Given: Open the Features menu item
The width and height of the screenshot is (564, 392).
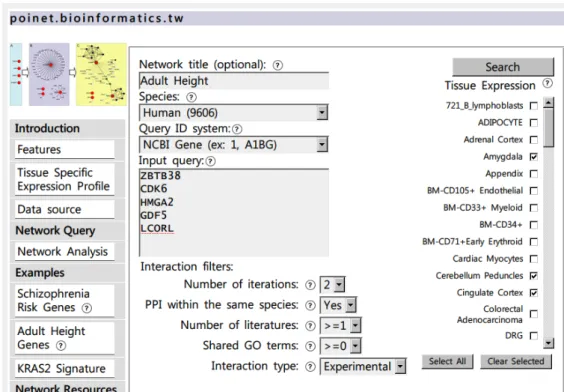Looking at the screenshot, I should 64,150.
